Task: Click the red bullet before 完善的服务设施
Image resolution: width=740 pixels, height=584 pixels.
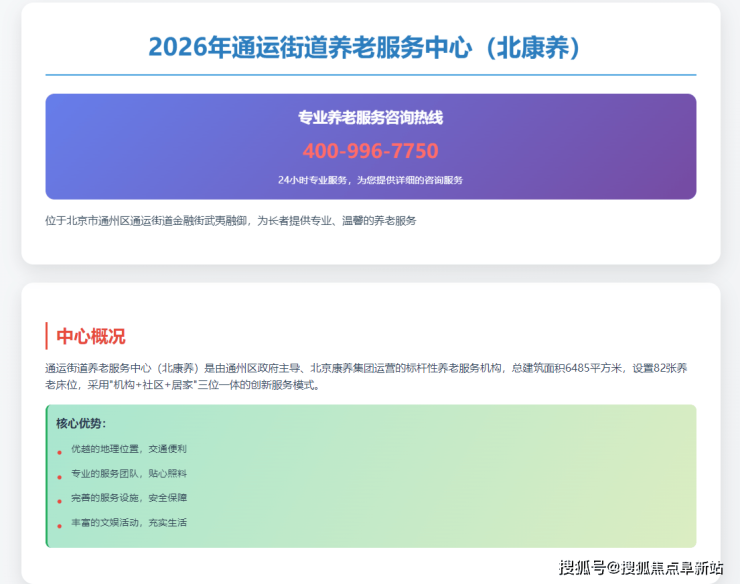Action: (x=60, y=501)
